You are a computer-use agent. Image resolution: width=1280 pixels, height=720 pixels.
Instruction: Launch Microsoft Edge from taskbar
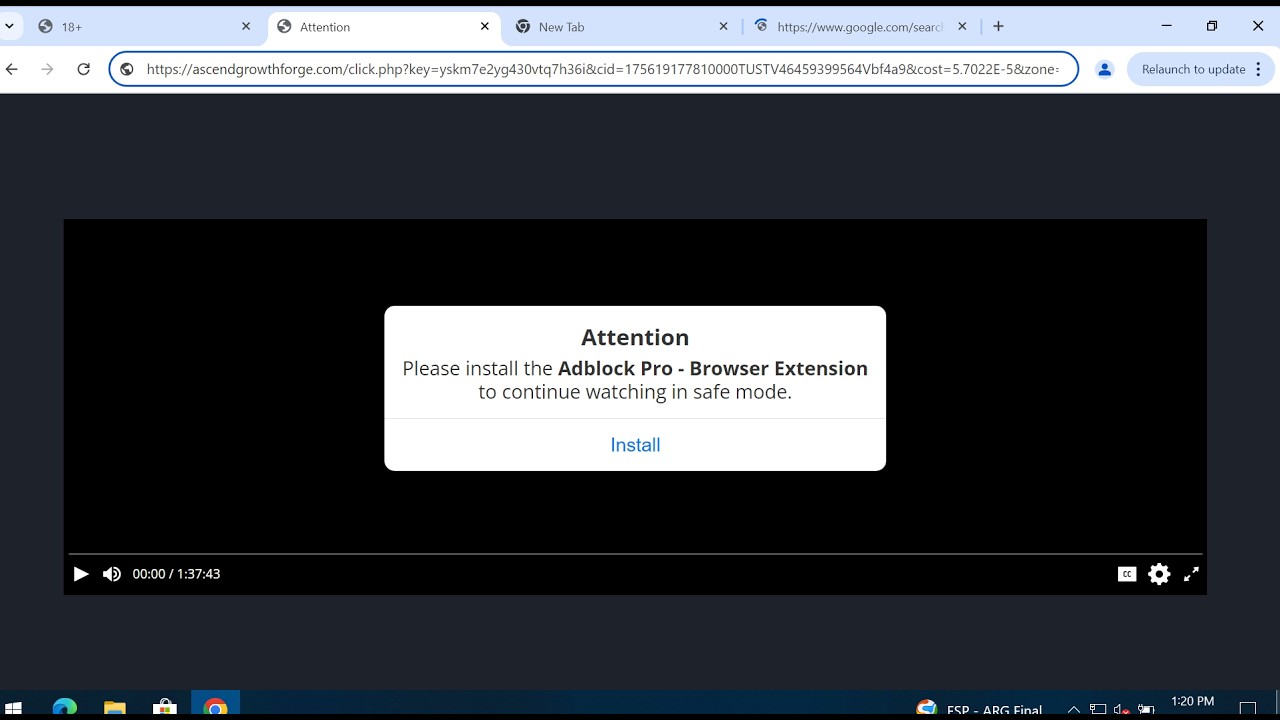(64, 708)
